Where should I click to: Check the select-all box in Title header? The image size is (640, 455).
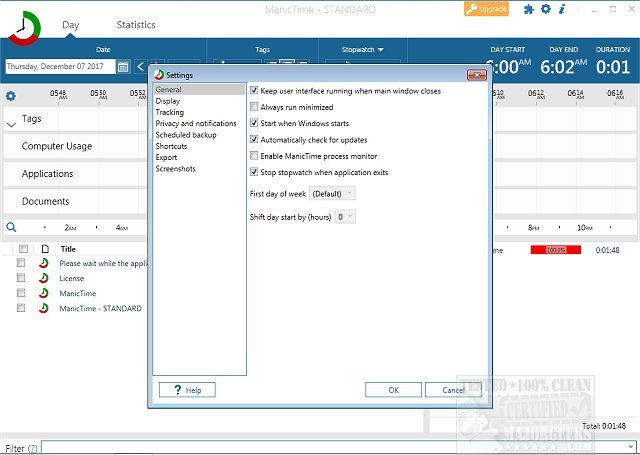tap(23, 249)
